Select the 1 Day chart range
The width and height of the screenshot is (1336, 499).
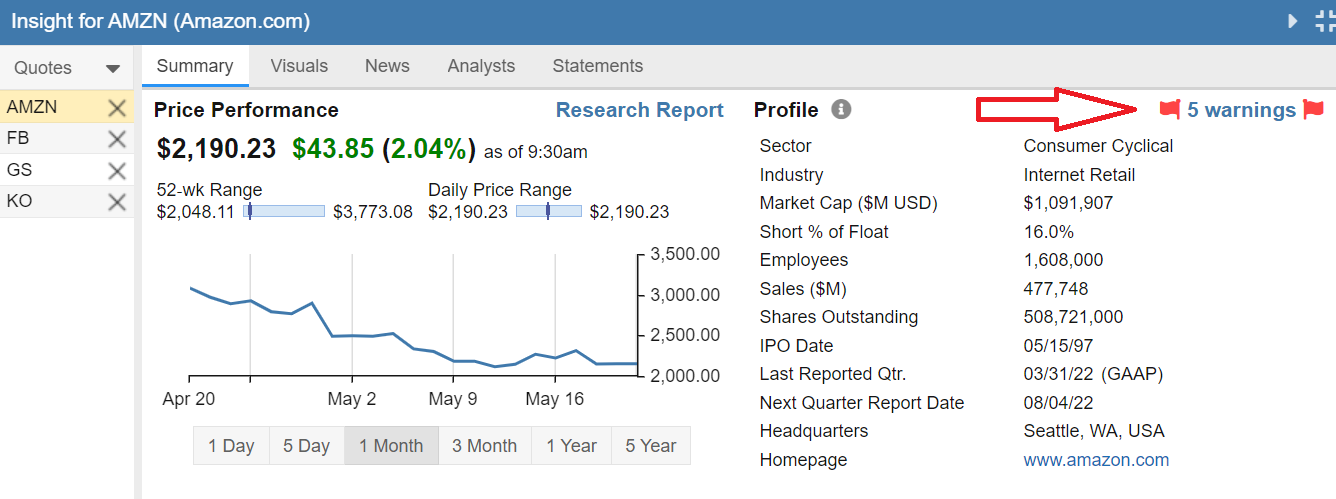tap(231, 446)
